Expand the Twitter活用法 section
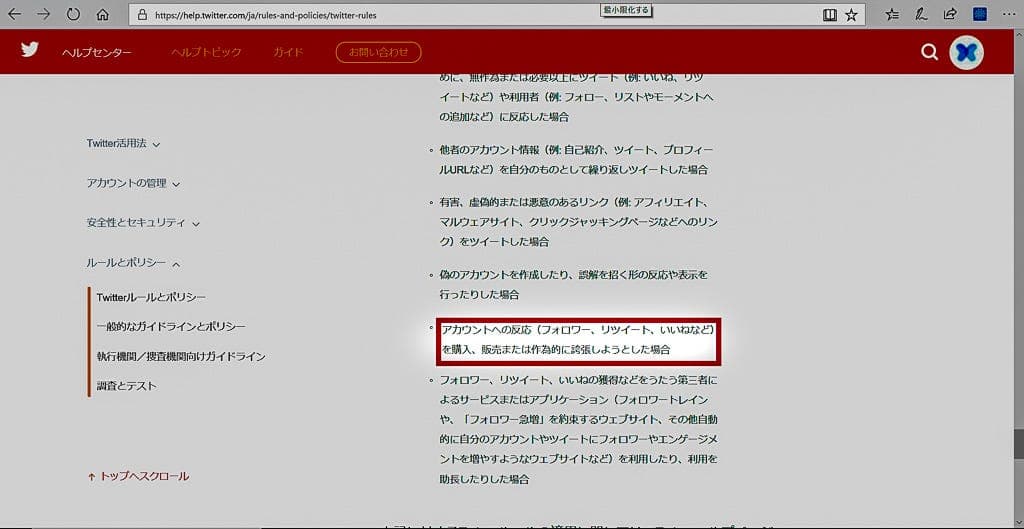Image resolution: width=1024 pixels, height=529 pixels. pos(123,144)
